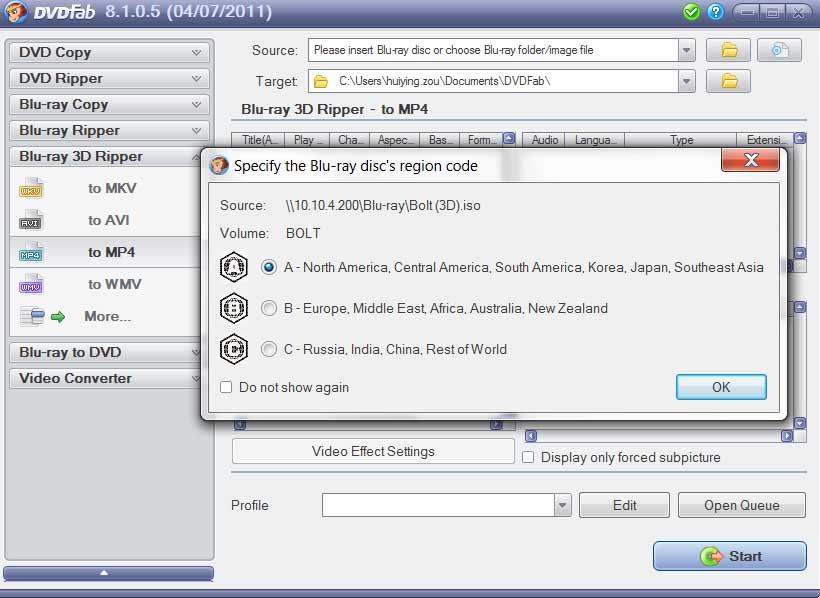The height and width of the screenshot is (598, 820).
Task: Tick the Do not show again checkbox
Action: [x=226, y=387]
